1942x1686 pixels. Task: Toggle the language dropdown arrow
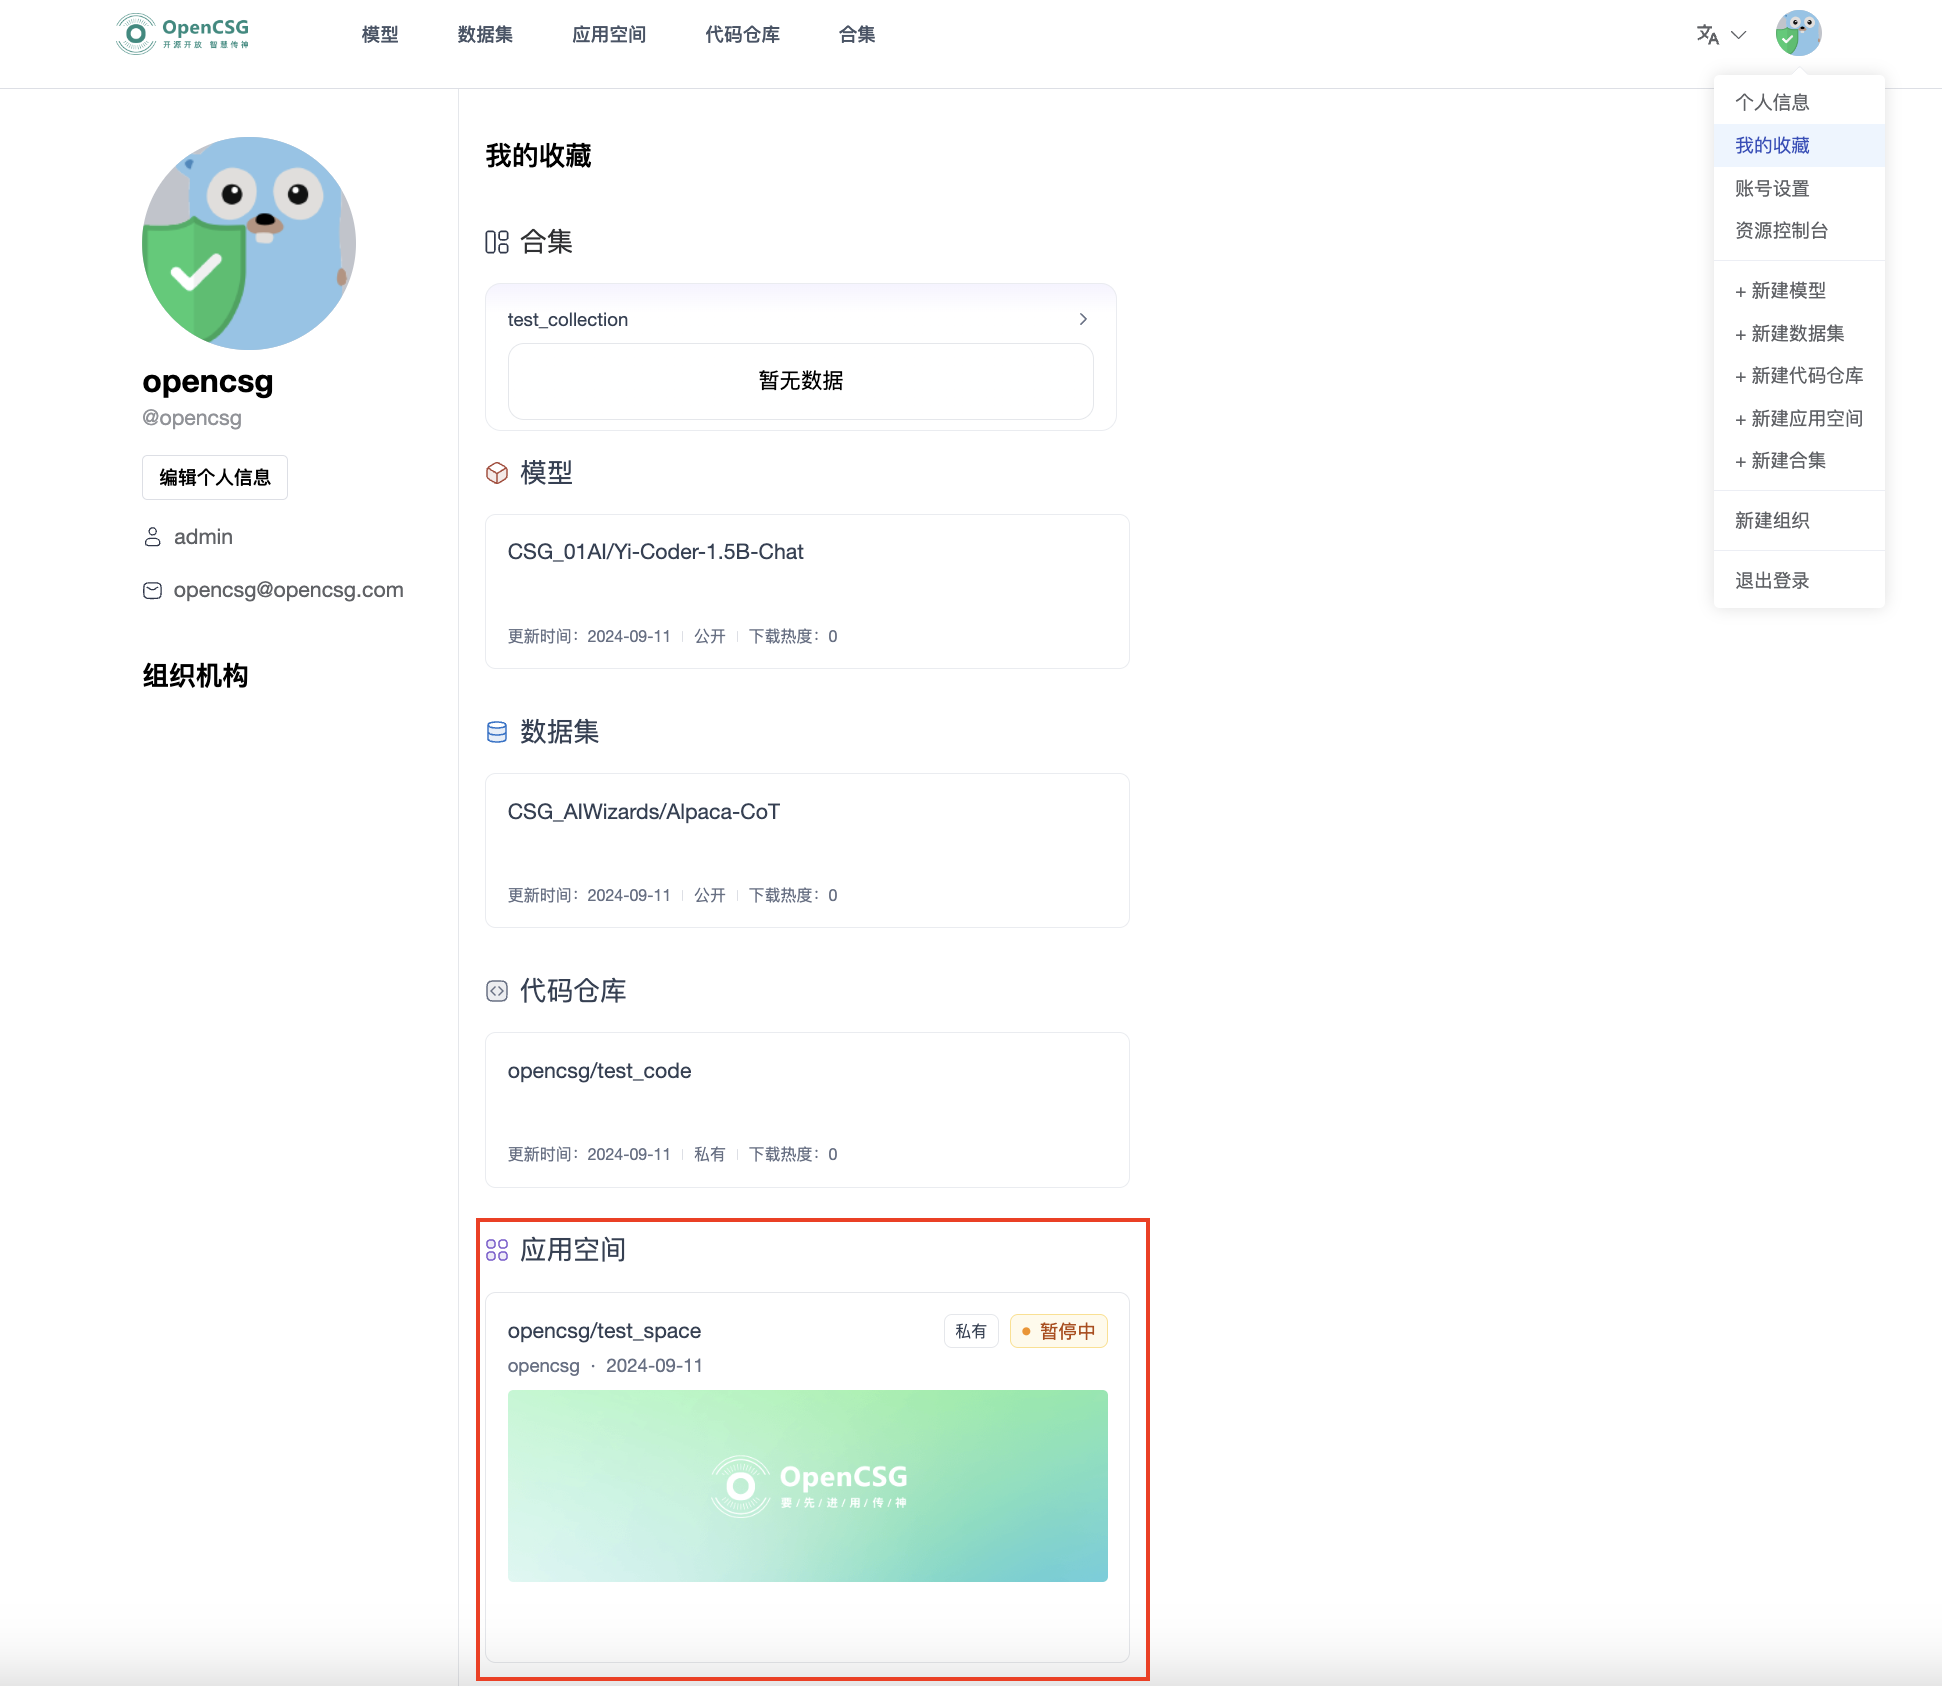point(1739,35)
